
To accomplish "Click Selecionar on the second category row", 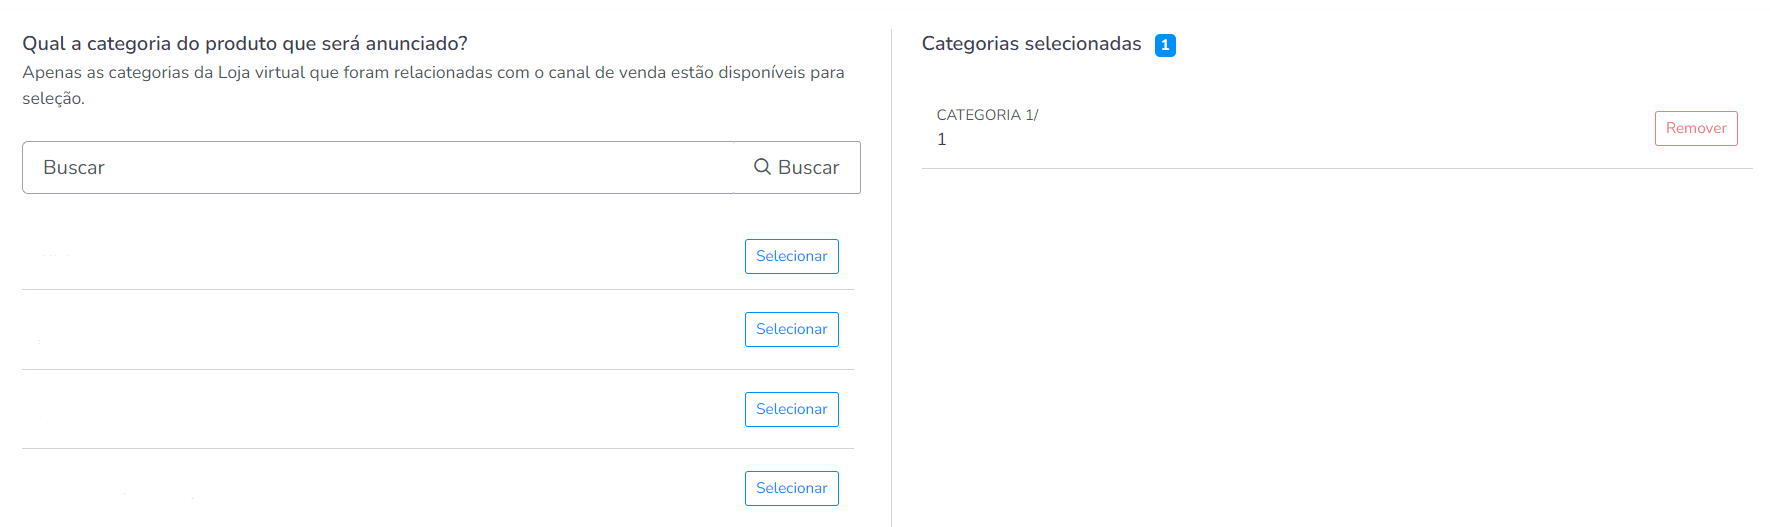I will click(791, 329).
